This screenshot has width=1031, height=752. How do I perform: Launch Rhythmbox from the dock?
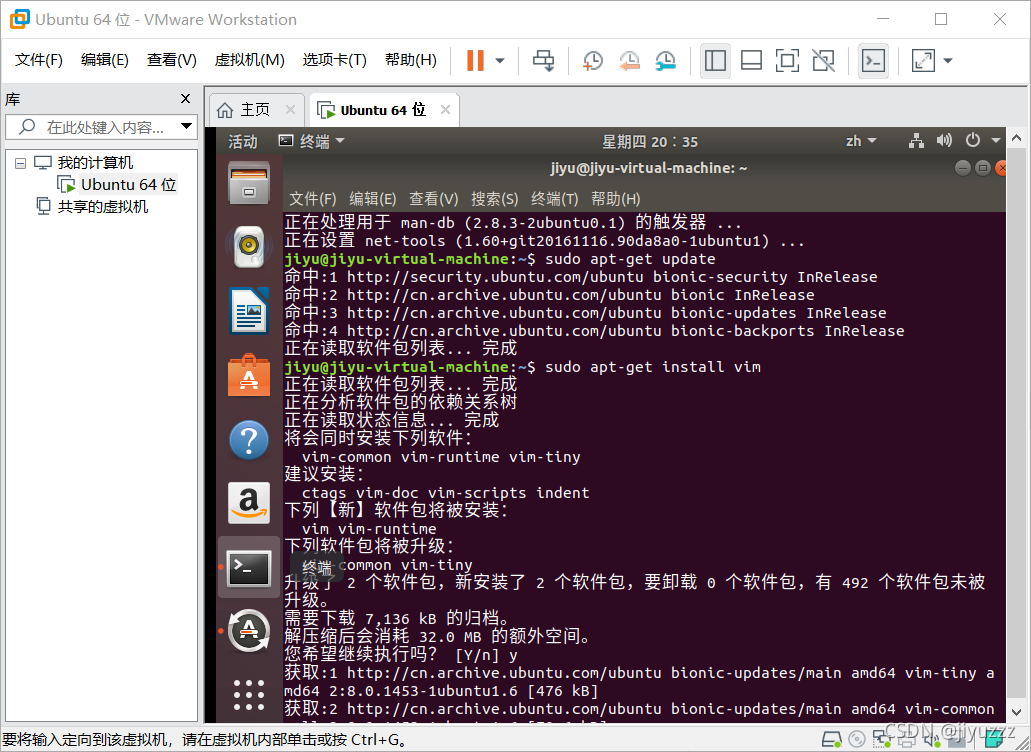tap(249, 247)
